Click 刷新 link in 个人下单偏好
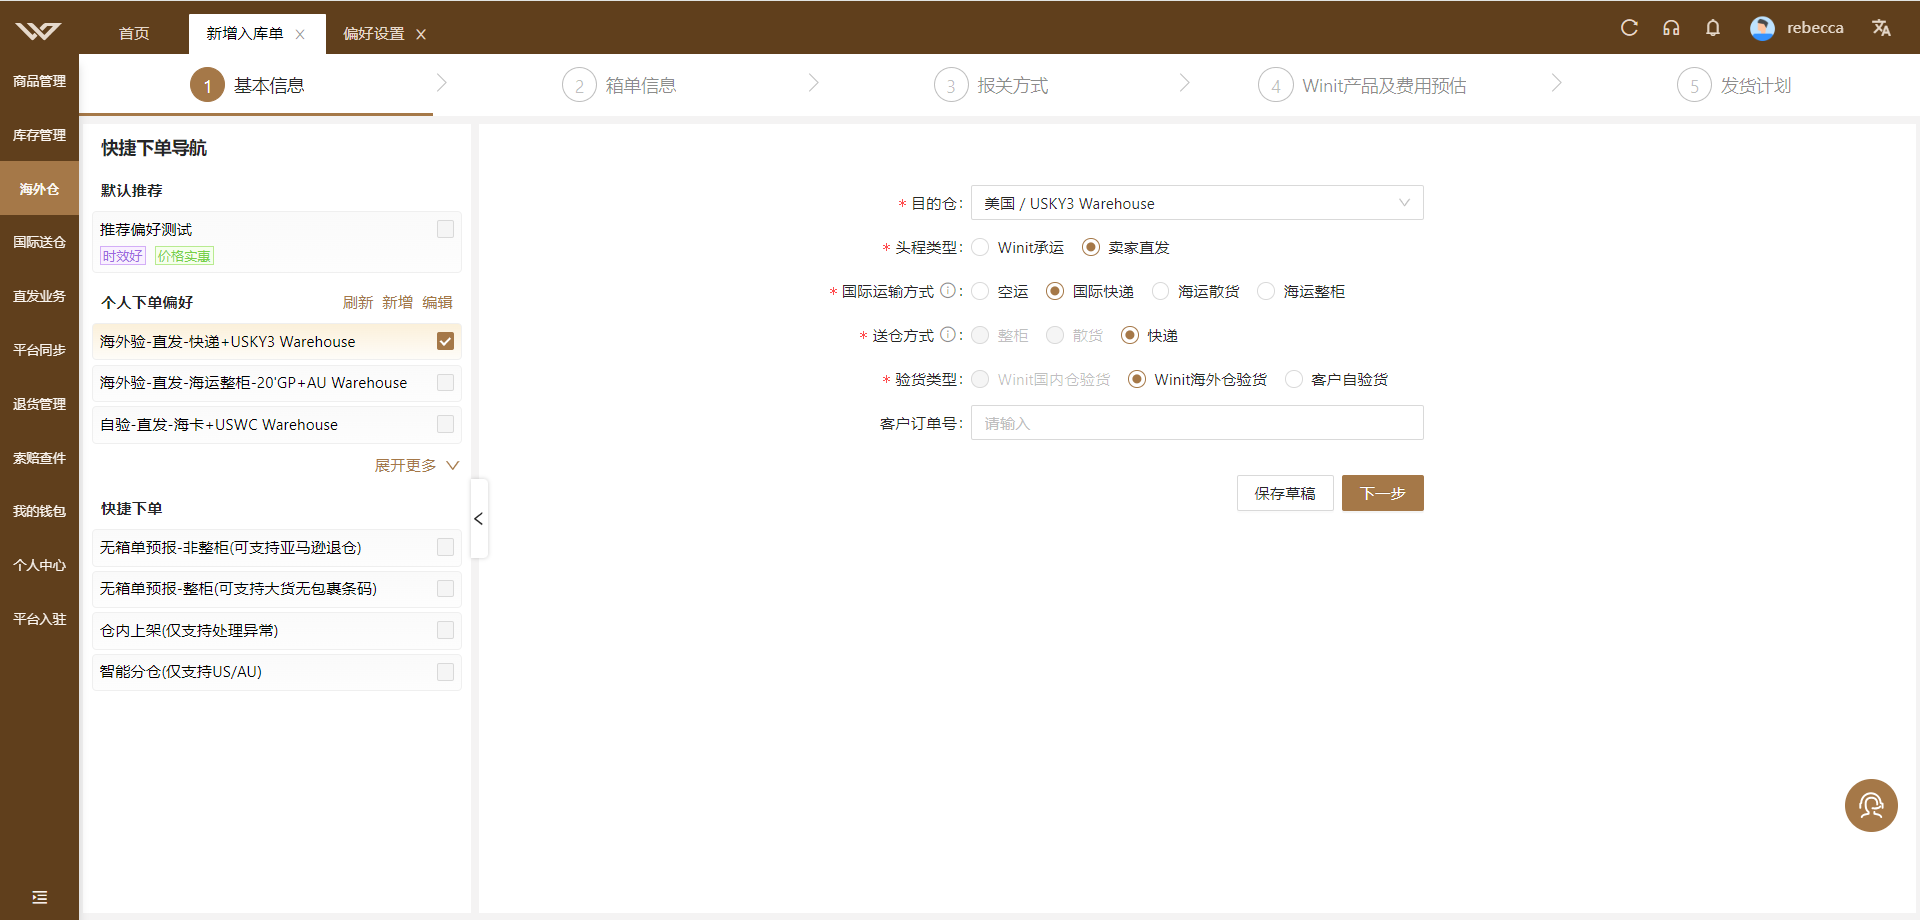This screenshot has width=1920, height=920. coord(357,302)
